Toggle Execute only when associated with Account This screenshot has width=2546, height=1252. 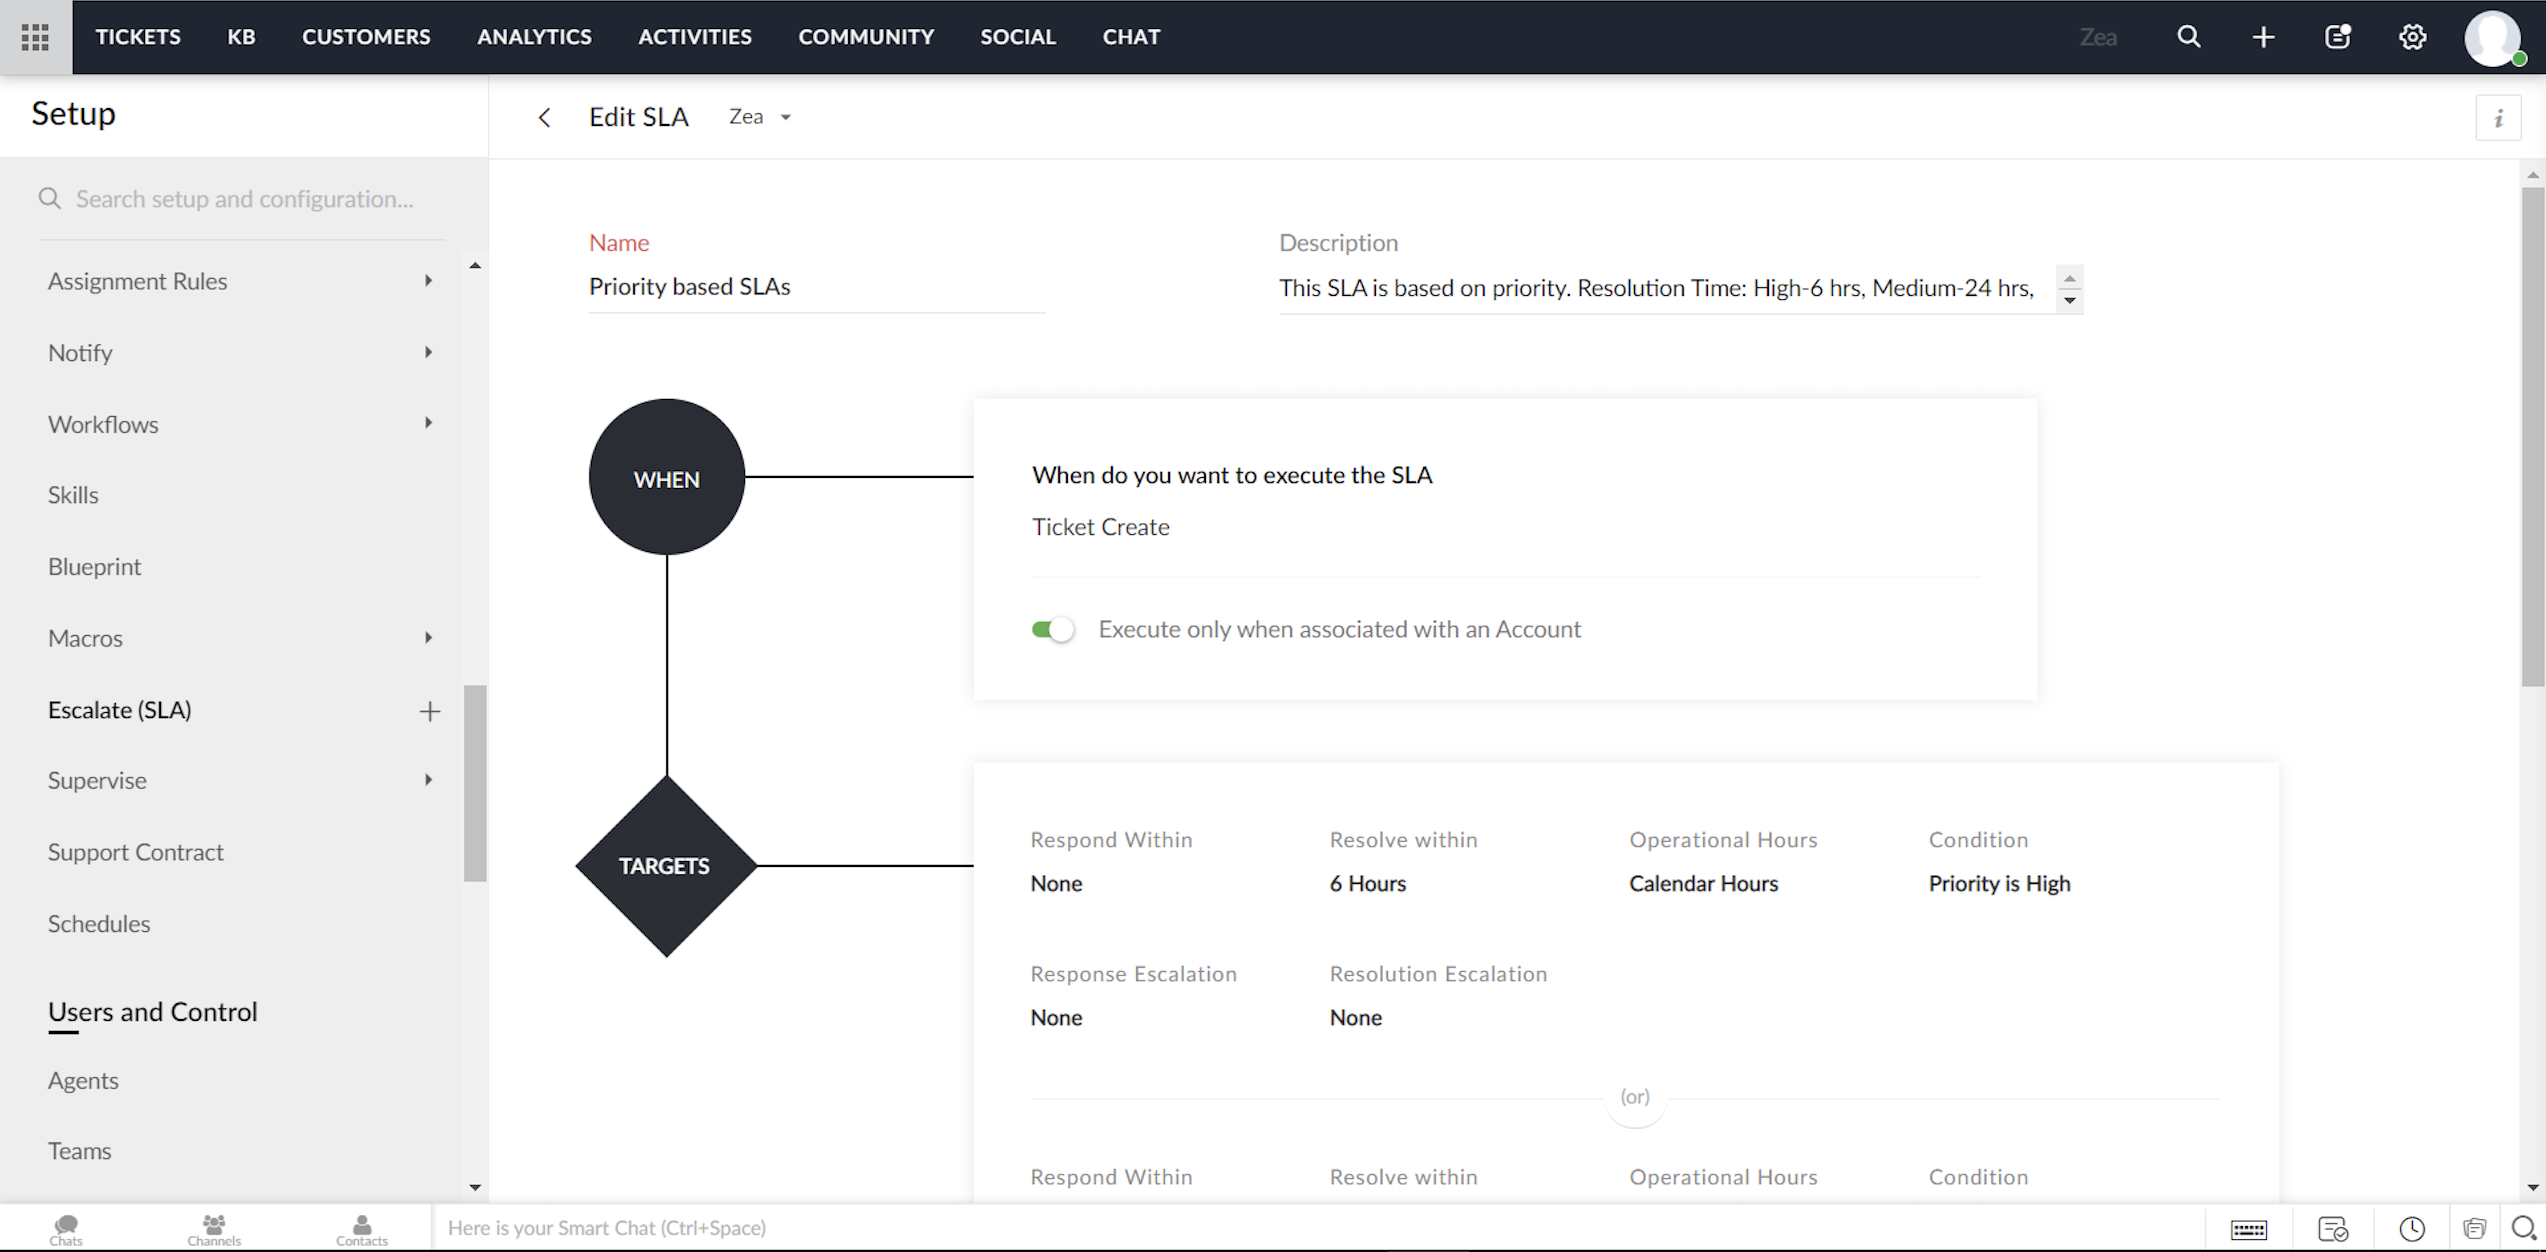point(1053,630)
